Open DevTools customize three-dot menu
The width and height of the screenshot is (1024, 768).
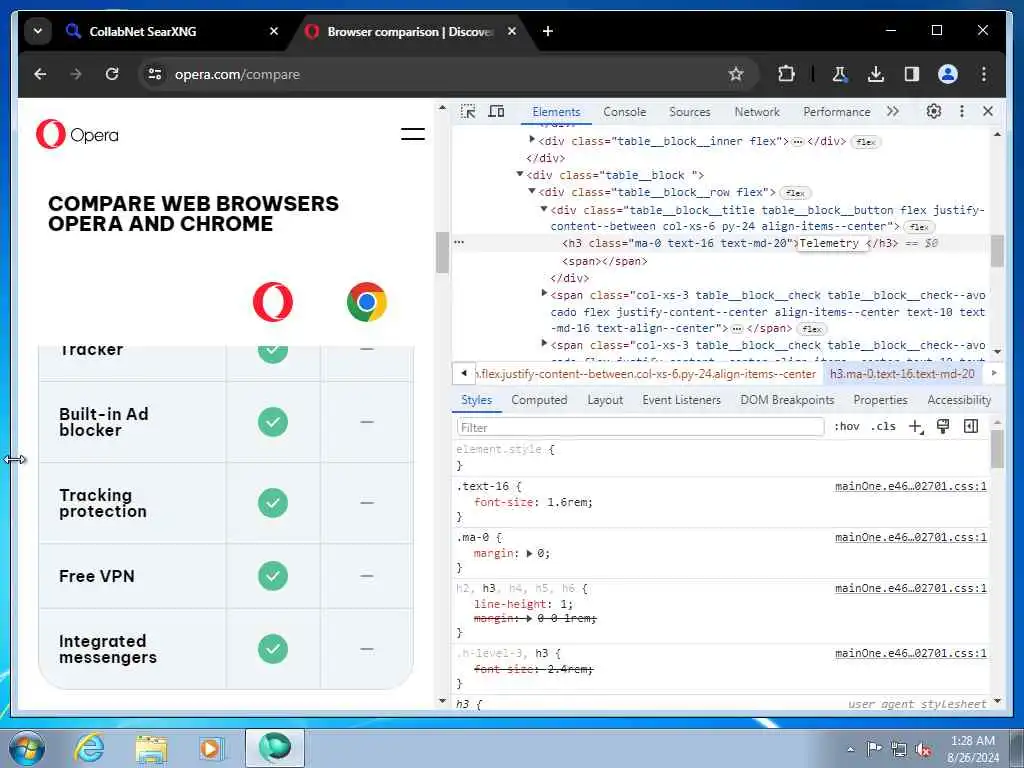click(961, 112)
